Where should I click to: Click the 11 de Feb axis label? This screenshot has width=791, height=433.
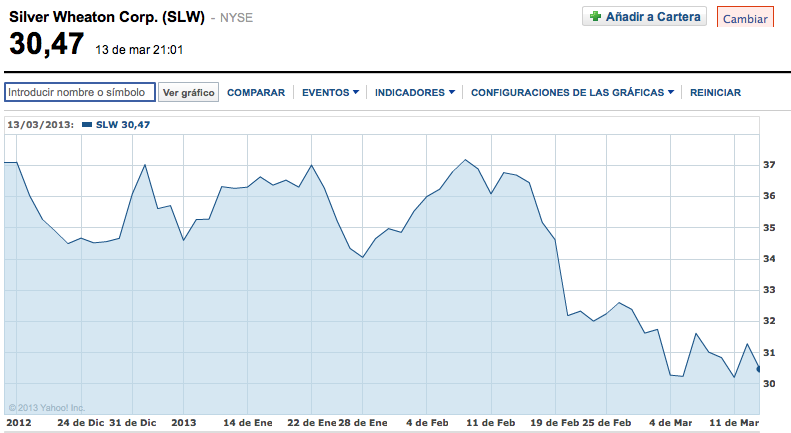[x=491, y=423]
